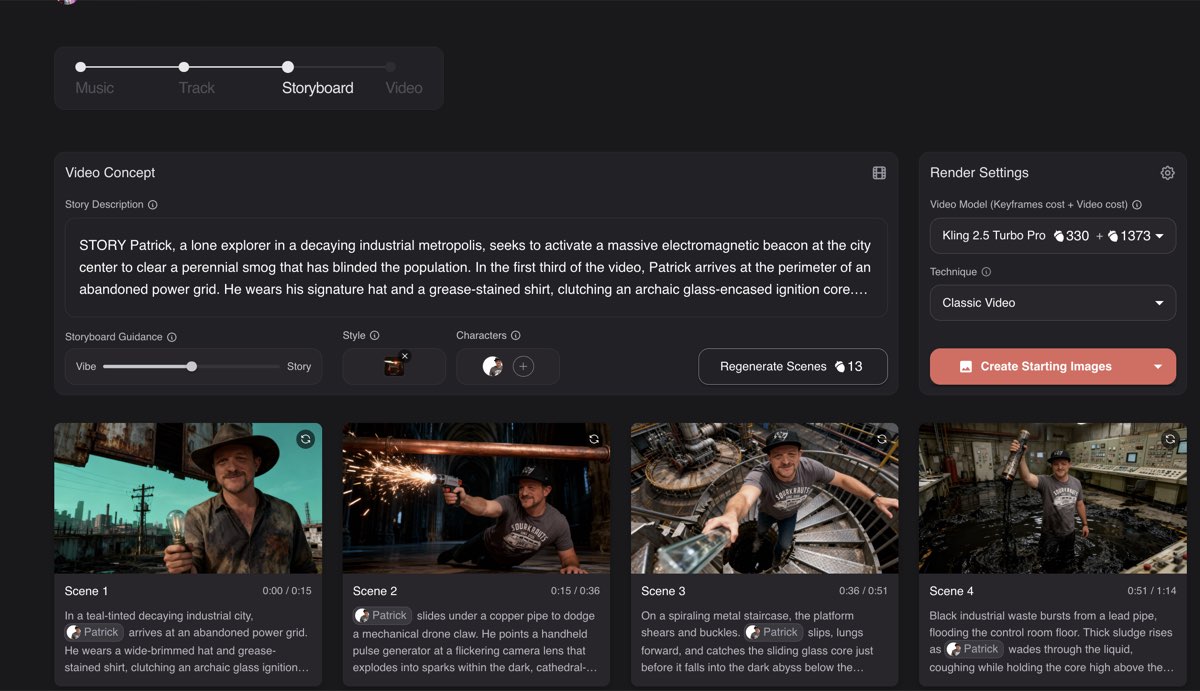
Task: Open the Render Settings gear icon
Action: [x=1167, y=172]
